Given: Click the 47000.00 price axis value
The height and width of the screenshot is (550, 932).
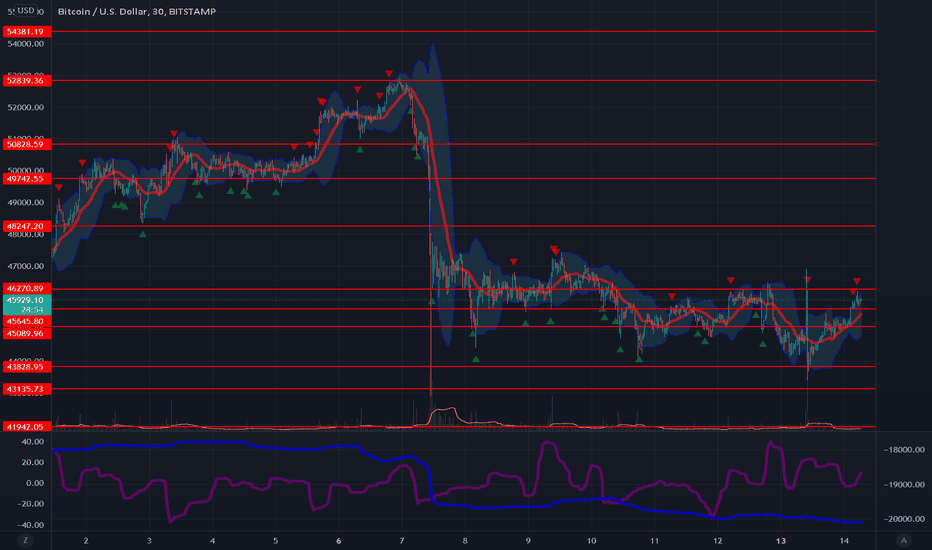Looking at the screenshot, I should (26, 266).
